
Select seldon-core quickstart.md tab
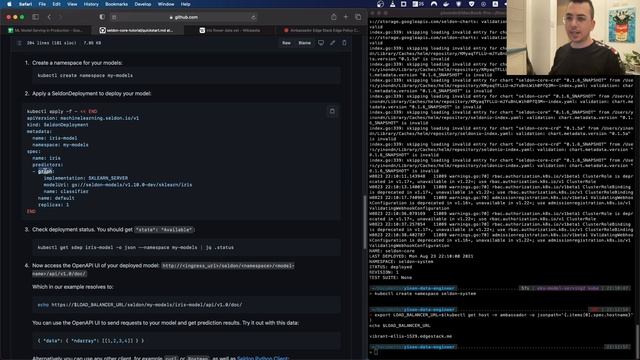click(x=138, y=30)
